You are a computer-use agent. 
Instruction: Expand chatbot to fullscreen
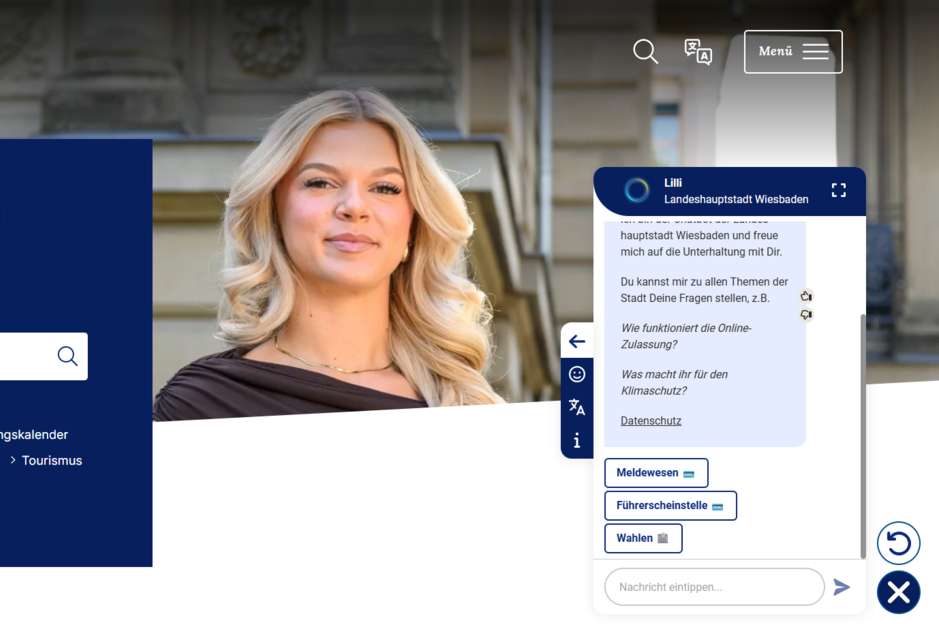(x=839, y=190)
